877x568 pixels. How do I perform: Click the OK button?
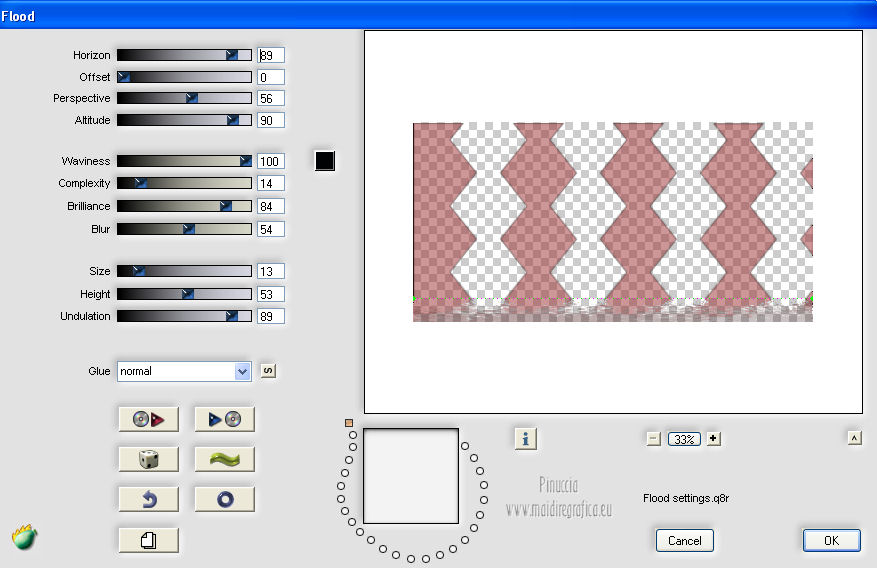pyautogui.click(x=831, y=541)
